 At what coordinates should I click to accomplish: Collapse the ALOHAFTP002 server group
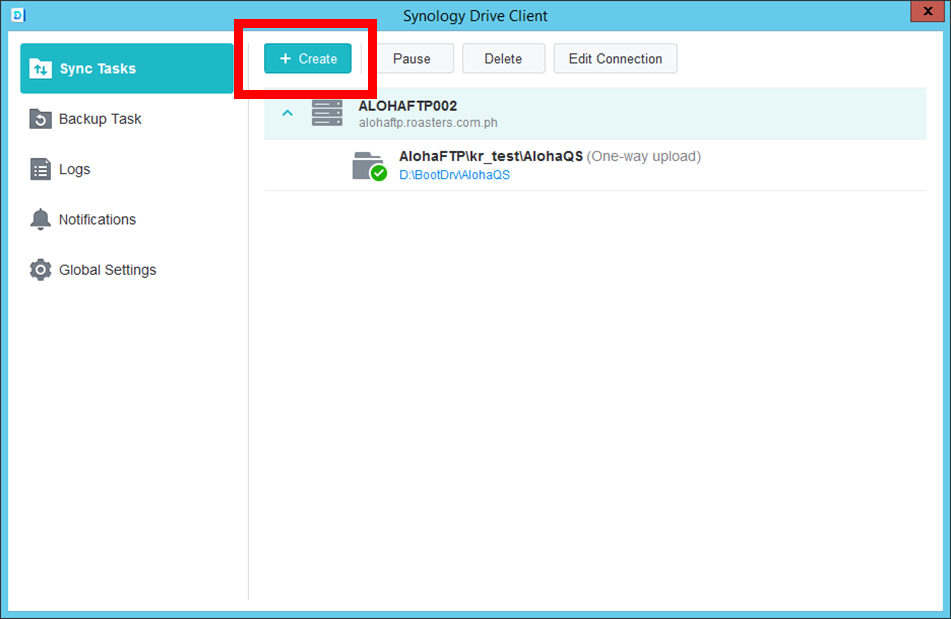(287, 113)
